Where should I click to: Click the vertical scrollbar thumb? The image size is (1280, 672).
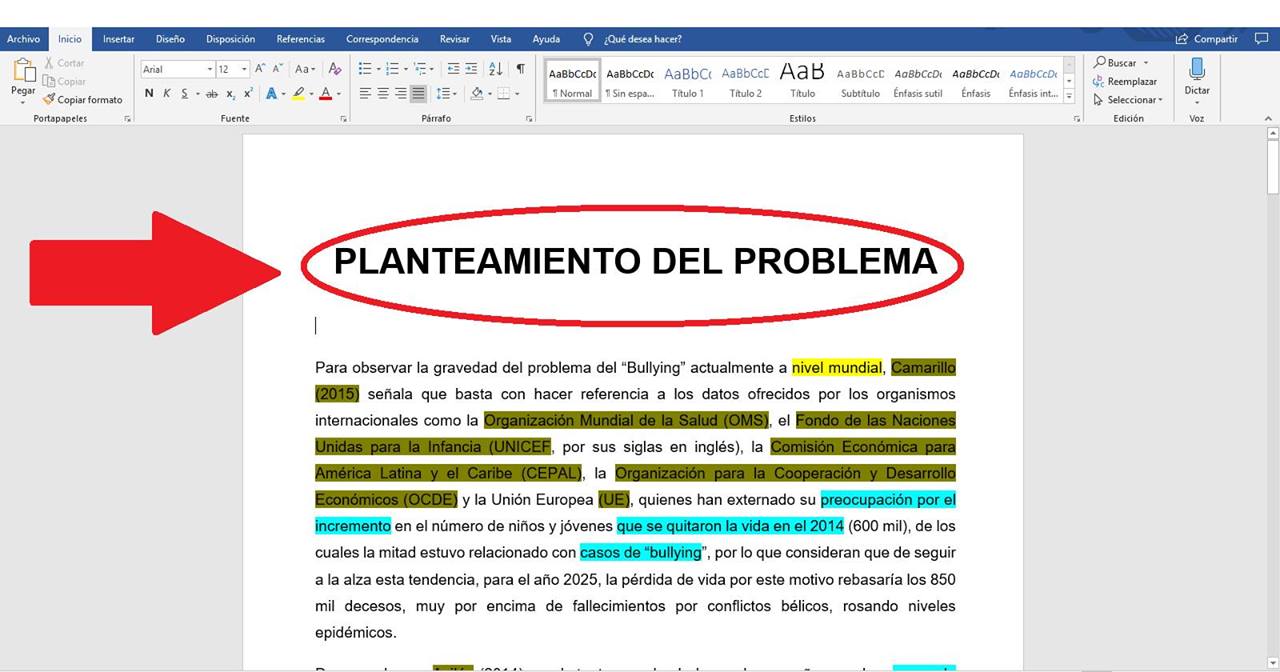[x=1273, y=167]
